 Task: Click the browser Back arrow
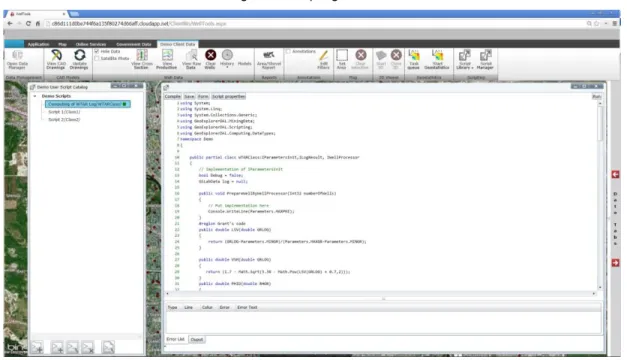[10, 24]
